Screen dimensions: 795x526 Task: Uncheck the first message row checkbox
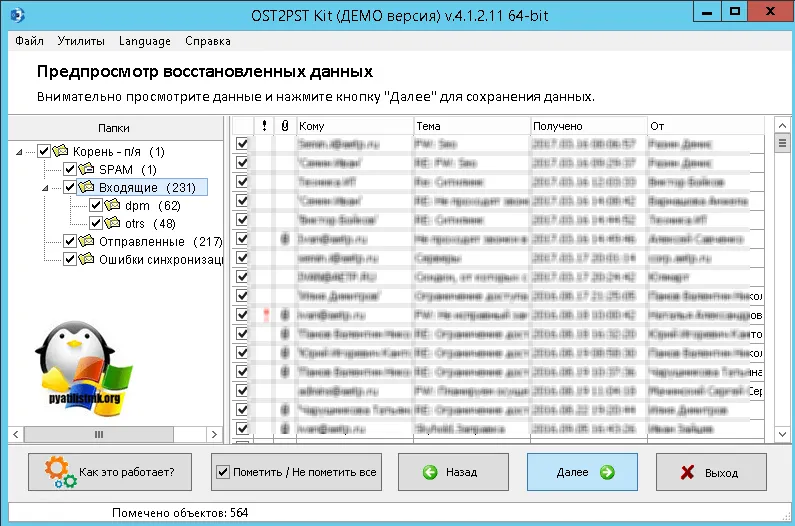point(242,144)
